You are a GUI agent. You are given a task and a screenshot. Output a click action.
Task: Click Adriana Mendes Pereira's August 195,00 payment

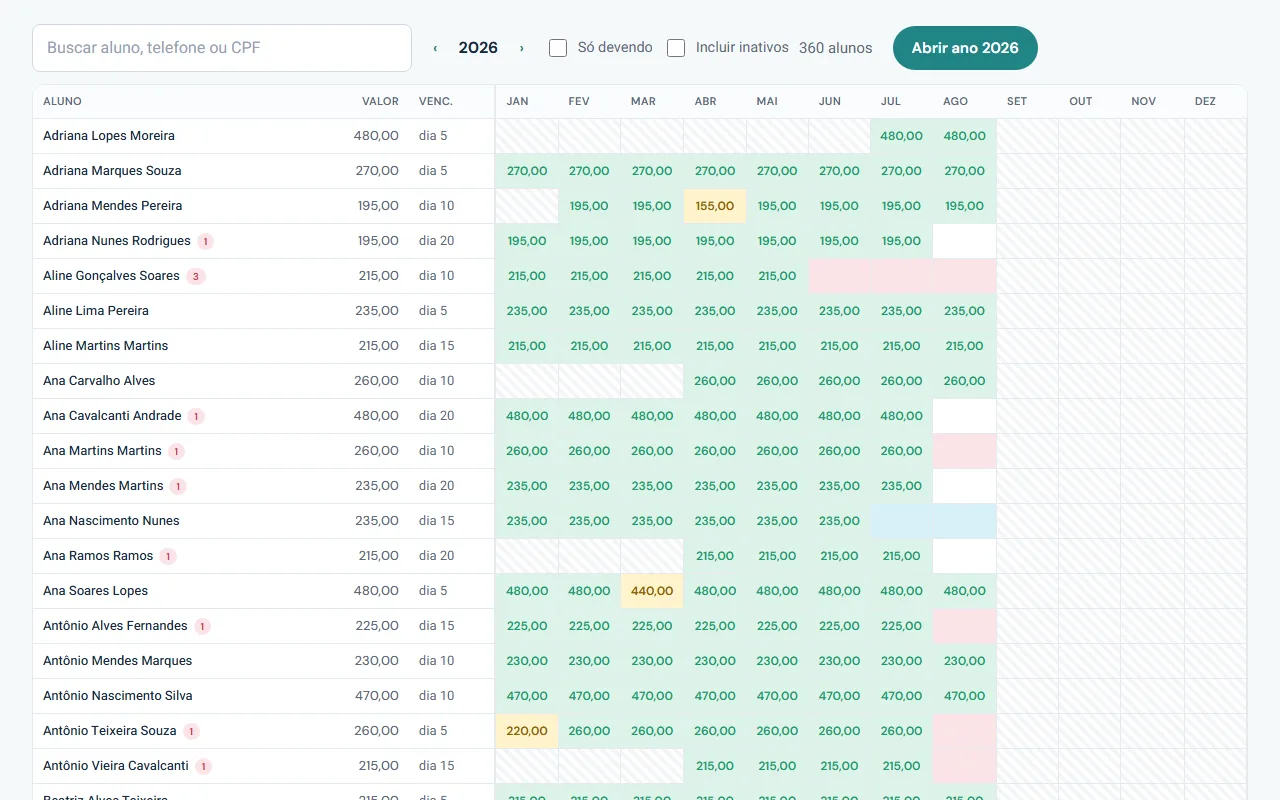965,206
